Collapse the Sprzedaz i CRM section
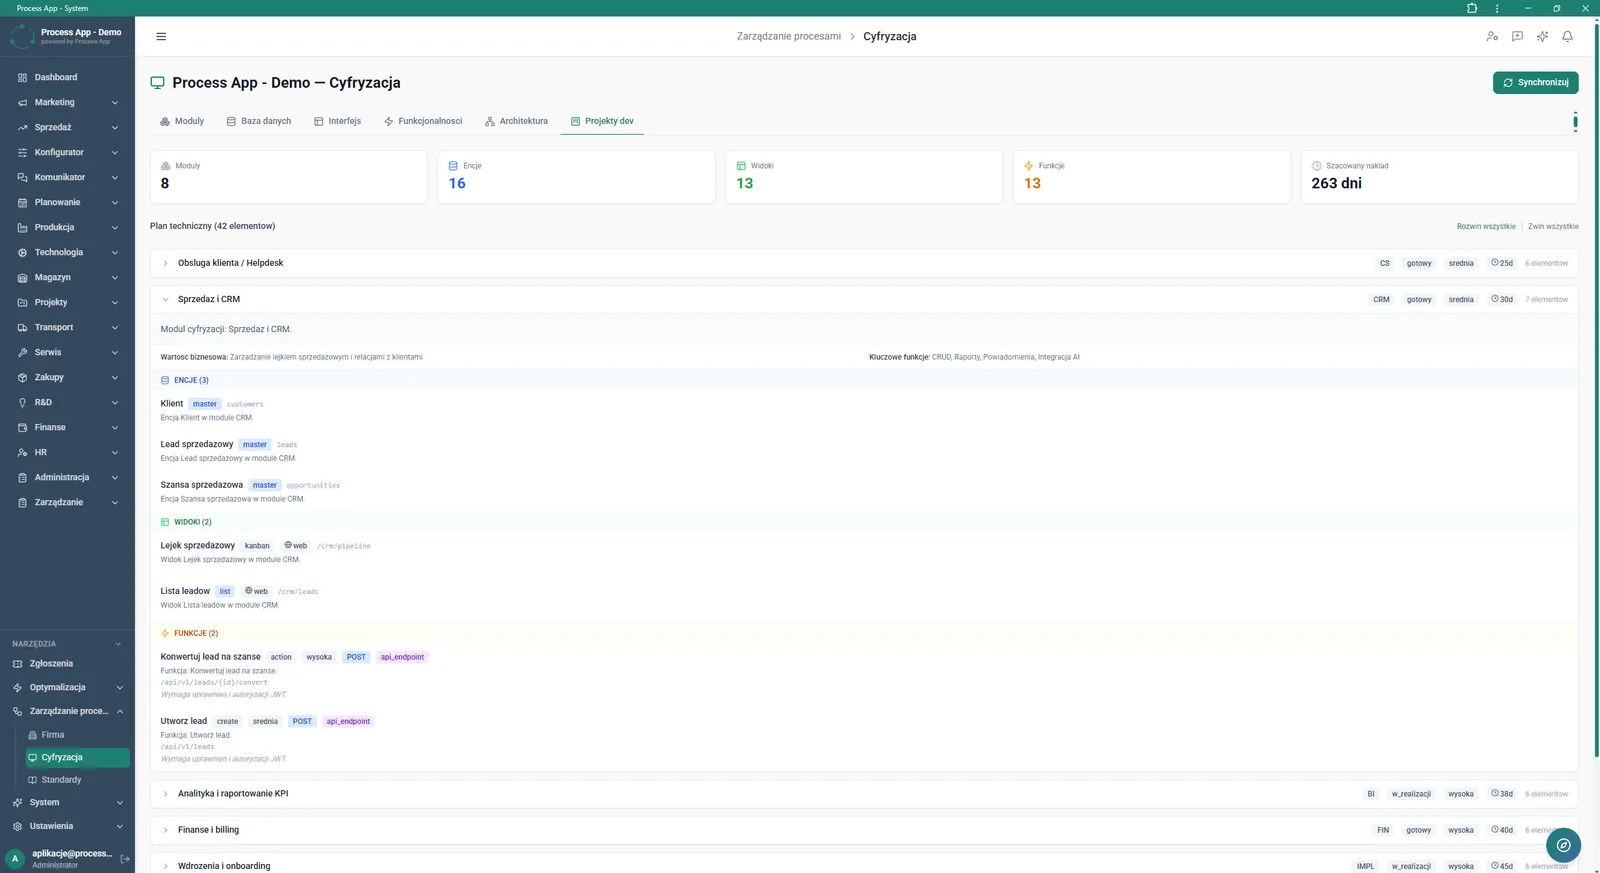1600x873 pixels. pyautogui.click(x=166, y=299)
